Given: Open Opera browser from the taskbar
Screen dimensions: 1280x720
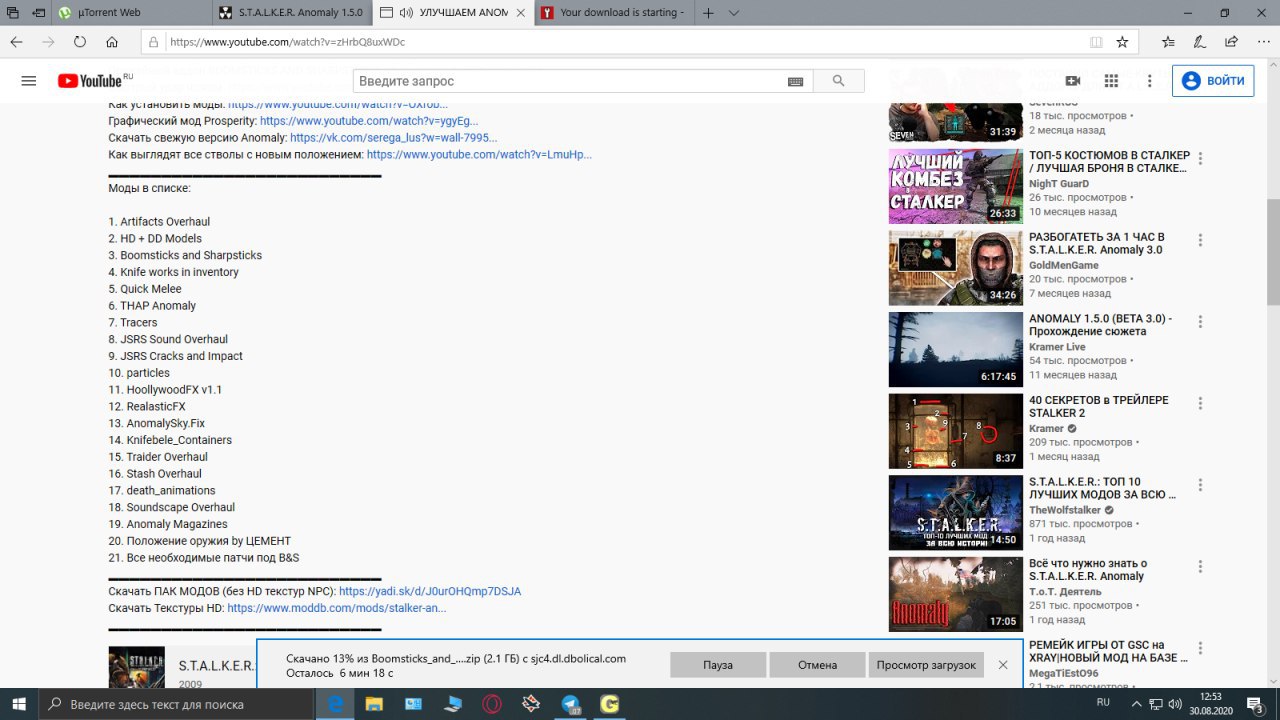Looking at the screenshot, I should pyautogui.click(x=492, y=704).
